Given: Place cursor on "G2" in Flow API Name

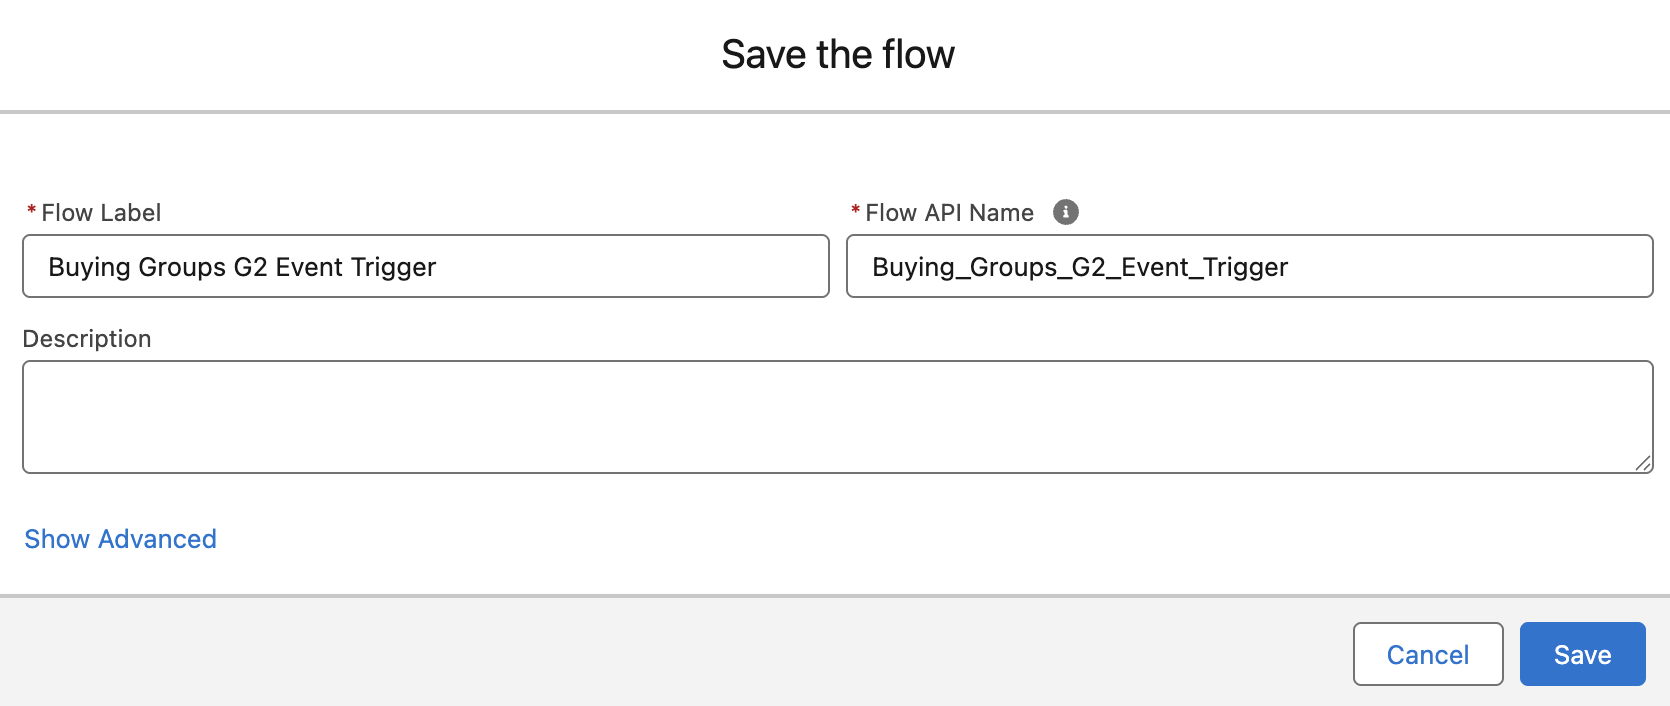Looking at the screenshot, I should click(1089, 267).
